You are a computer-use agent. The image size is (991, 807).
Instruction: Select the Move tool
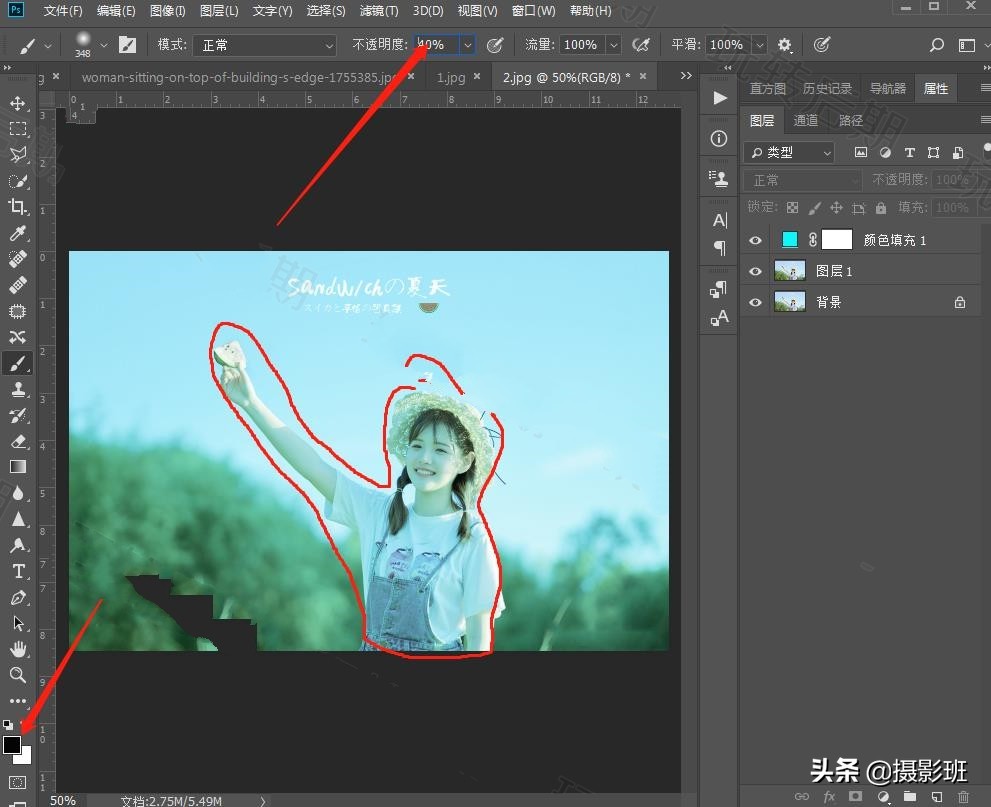18,103
